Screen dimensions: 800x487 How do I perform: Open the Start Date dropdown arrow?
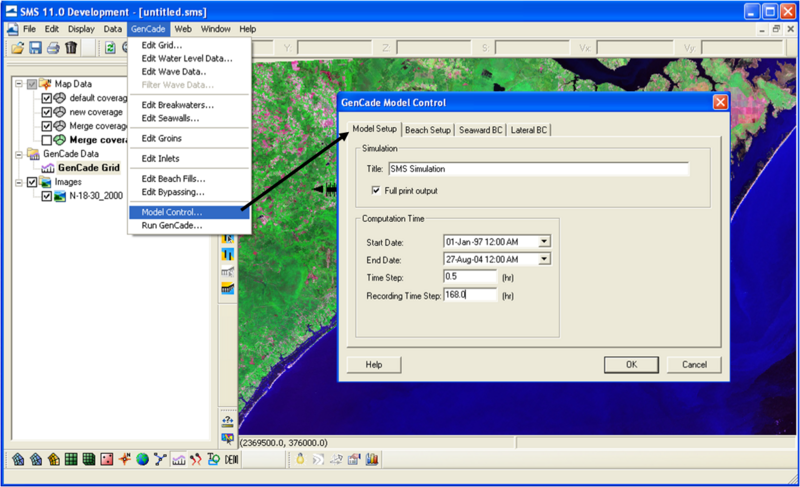coord(544,241)
